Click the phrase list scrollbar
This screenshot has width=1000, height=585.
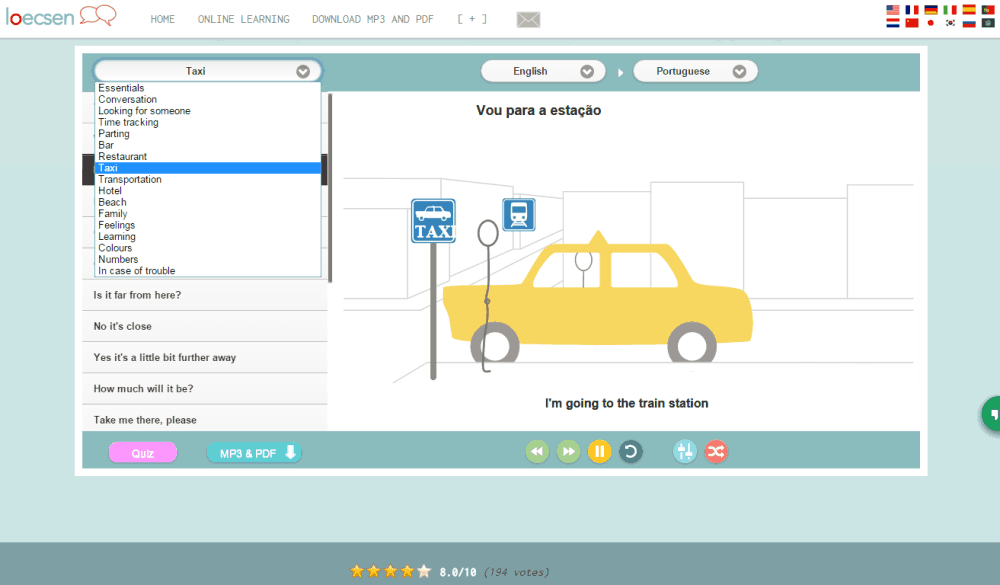(x=330, y=188)
